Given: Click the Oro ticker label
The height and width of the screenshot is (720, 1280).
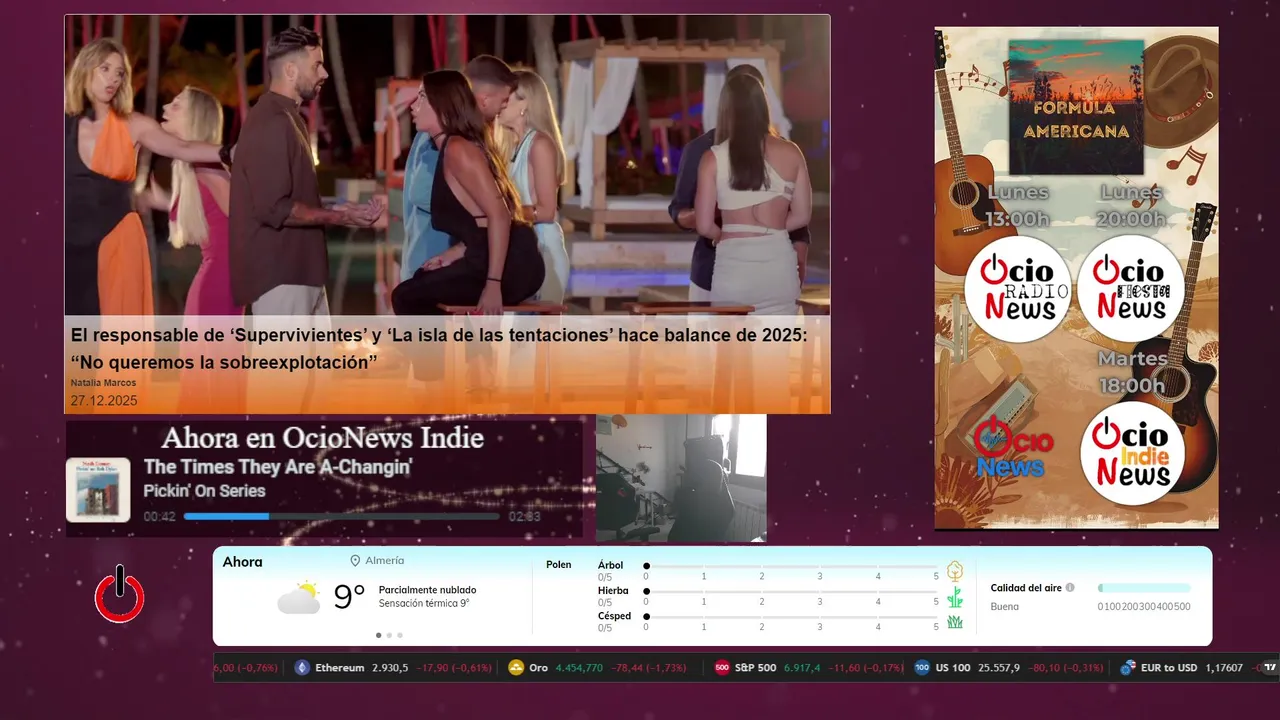Looking at the screenshot, I should 538,668.
